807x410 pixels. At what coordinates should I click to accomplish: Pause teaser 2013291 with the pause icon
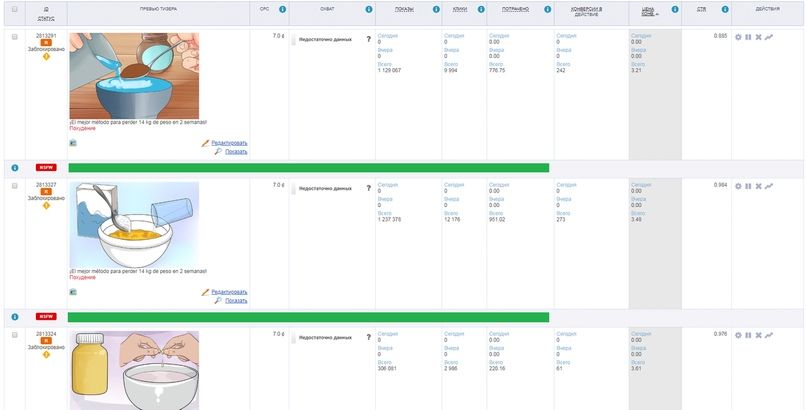click(748, 37)
